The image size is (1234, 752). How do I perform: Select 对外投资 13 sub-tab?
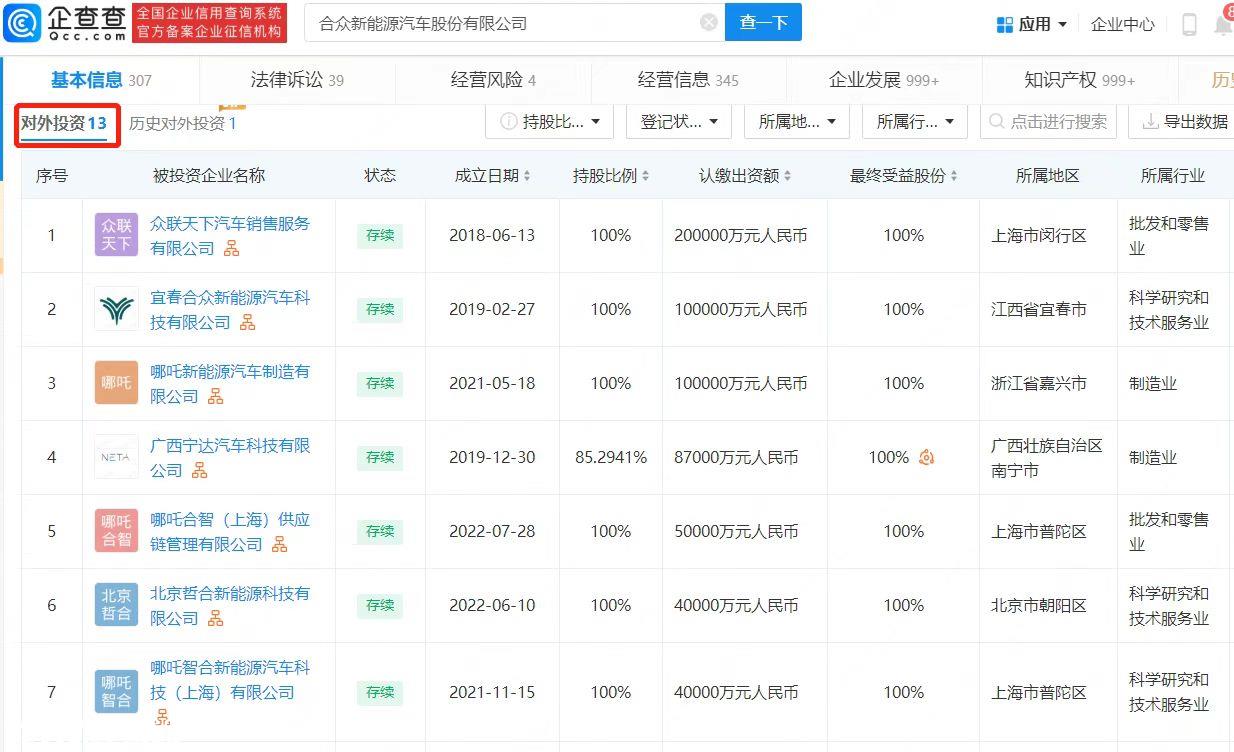click(x=64, y=123)
